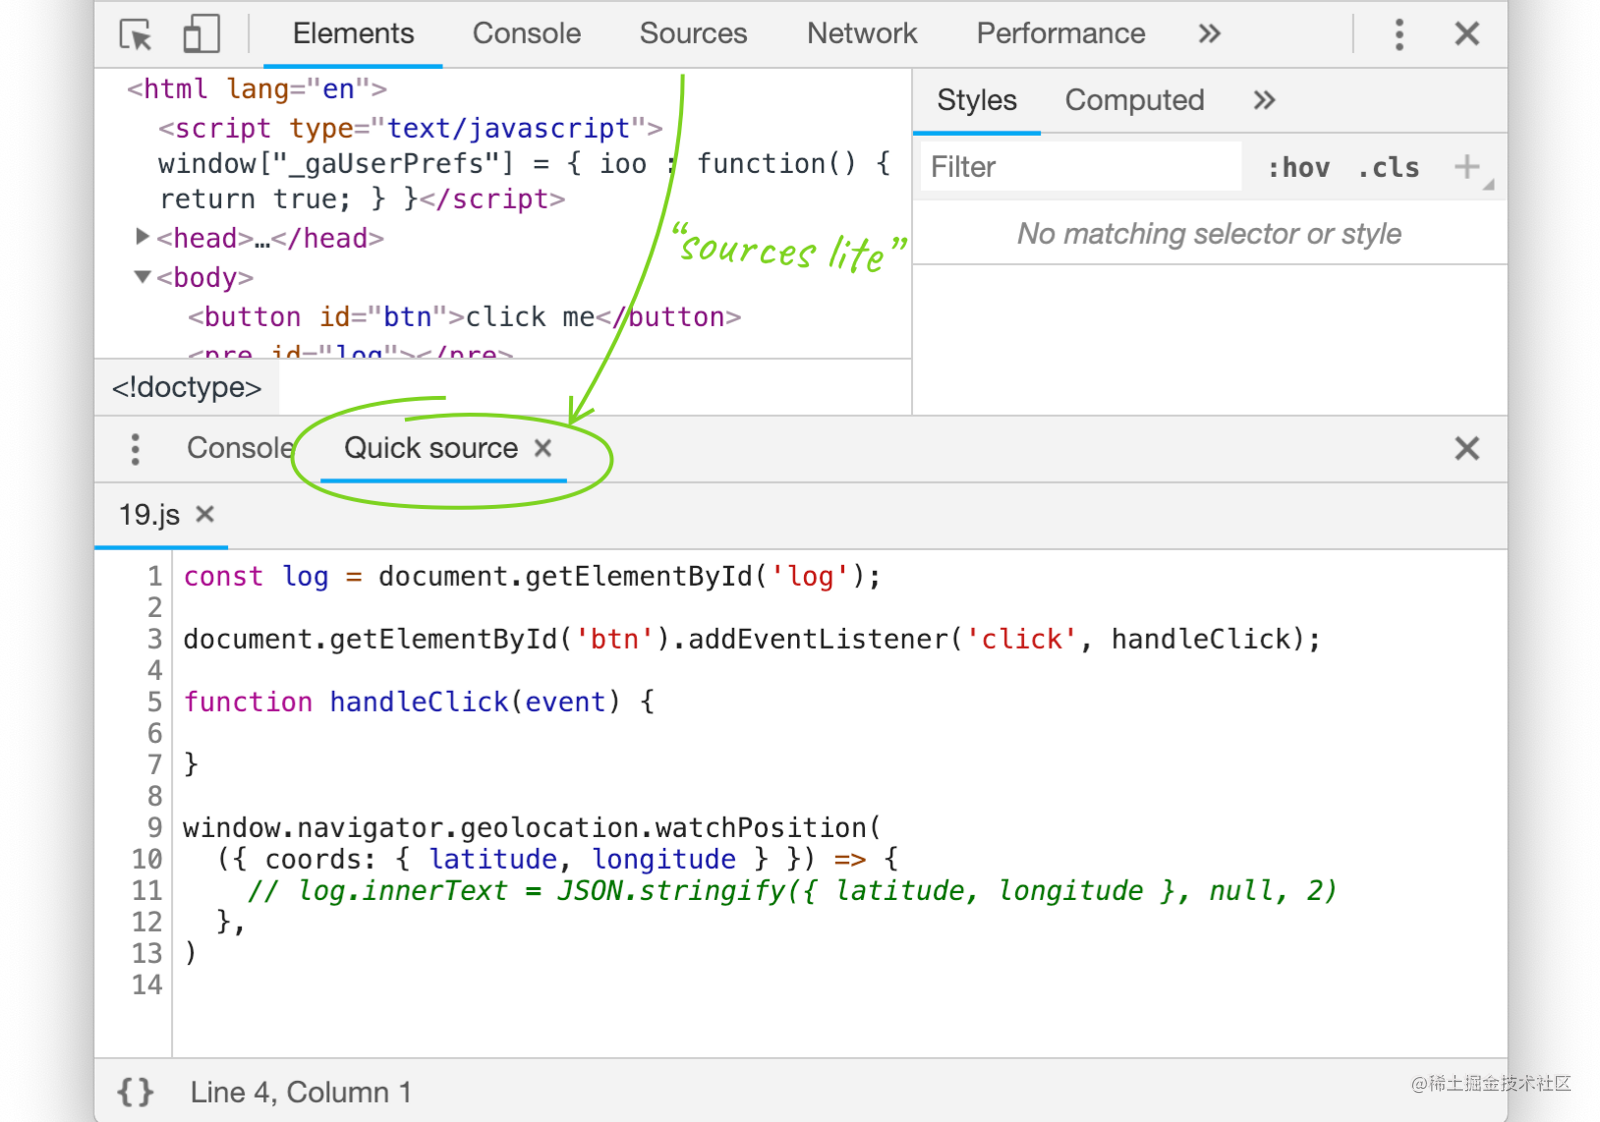Switch to the Network tab
This screenshot has height=1122, width=1600.
(x=862, y=34)
